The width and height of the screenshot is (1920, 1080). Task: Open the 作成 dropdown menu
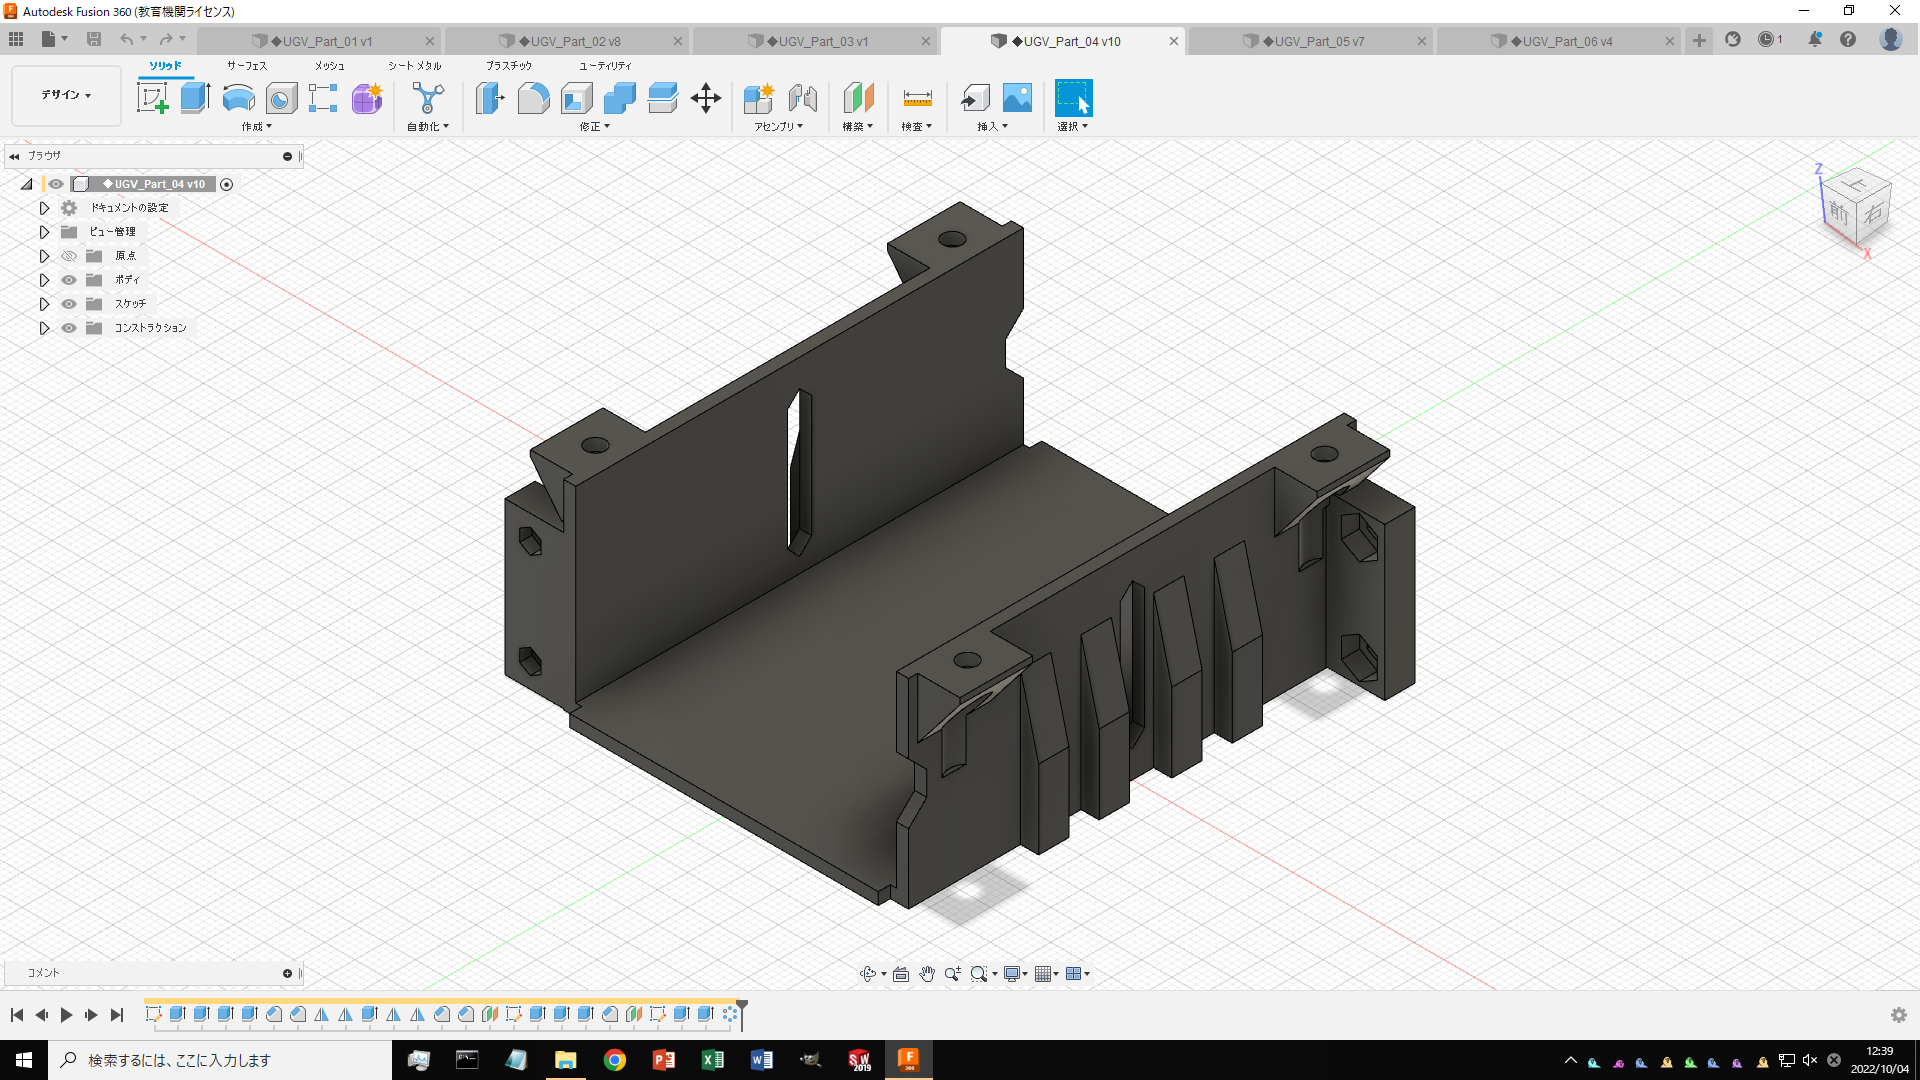pyautogui.click(x=255, y=126)
